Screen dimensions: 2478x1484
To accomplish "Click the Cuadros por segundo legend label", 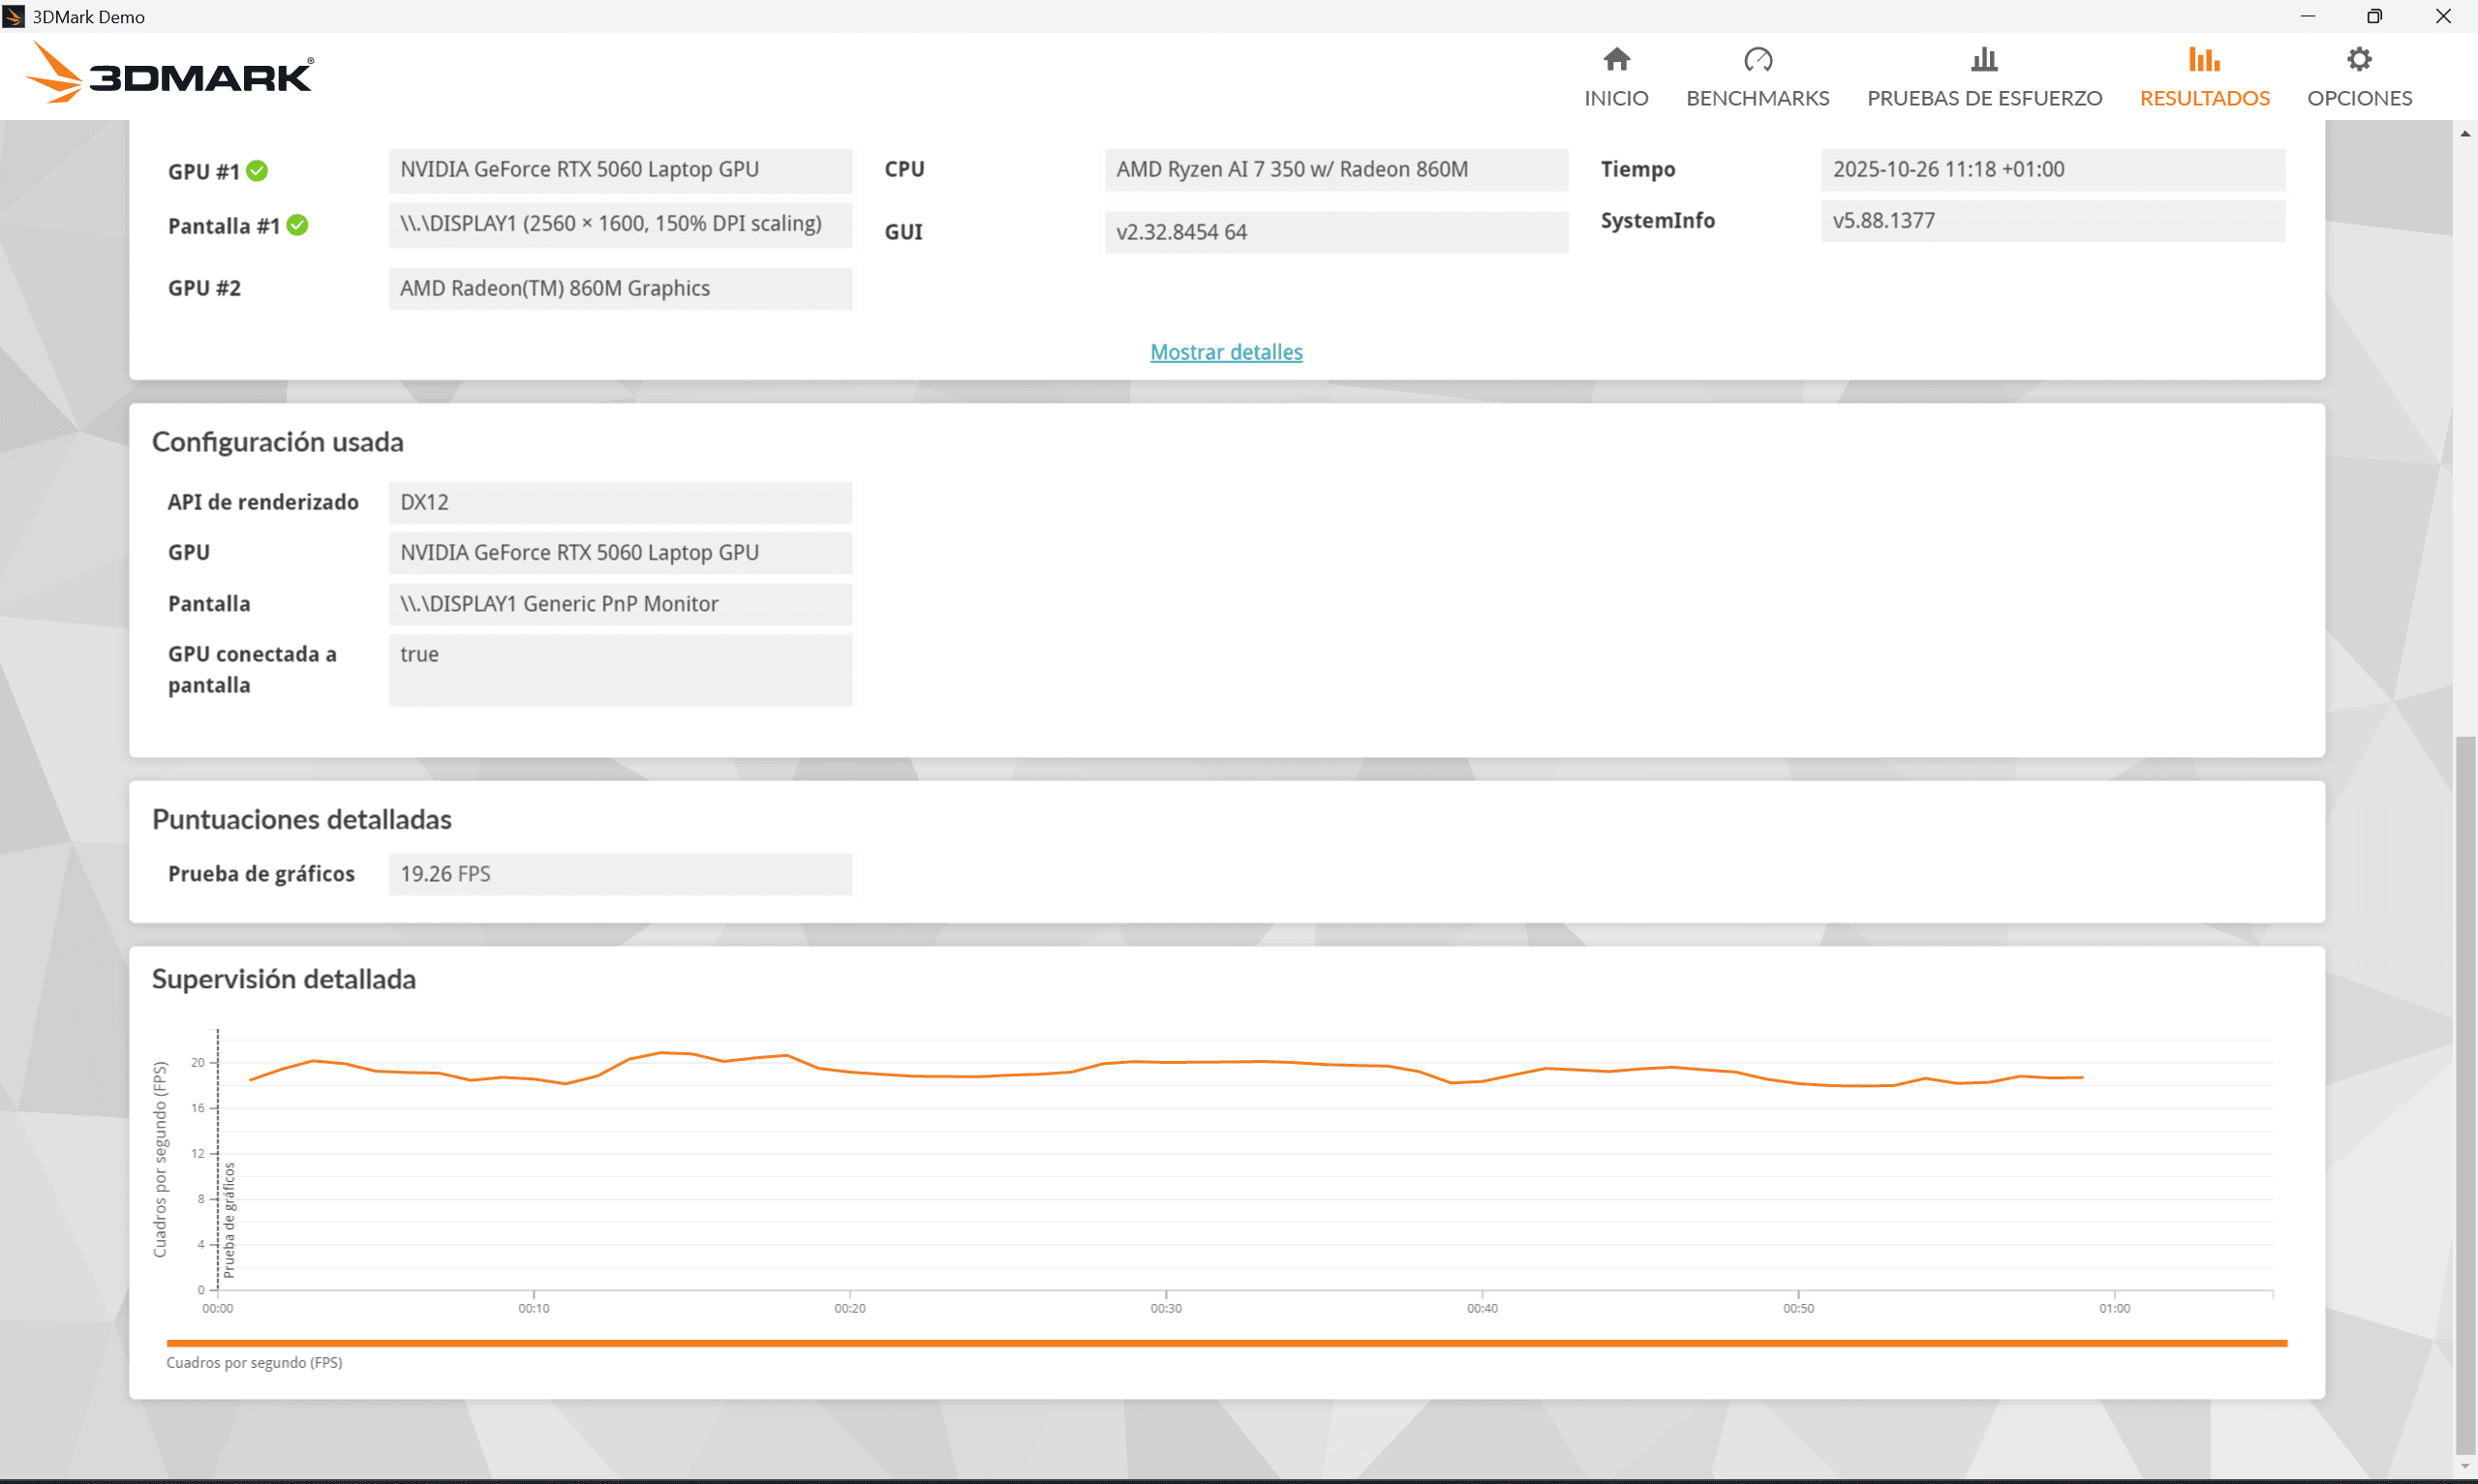I will (254, 1362).
